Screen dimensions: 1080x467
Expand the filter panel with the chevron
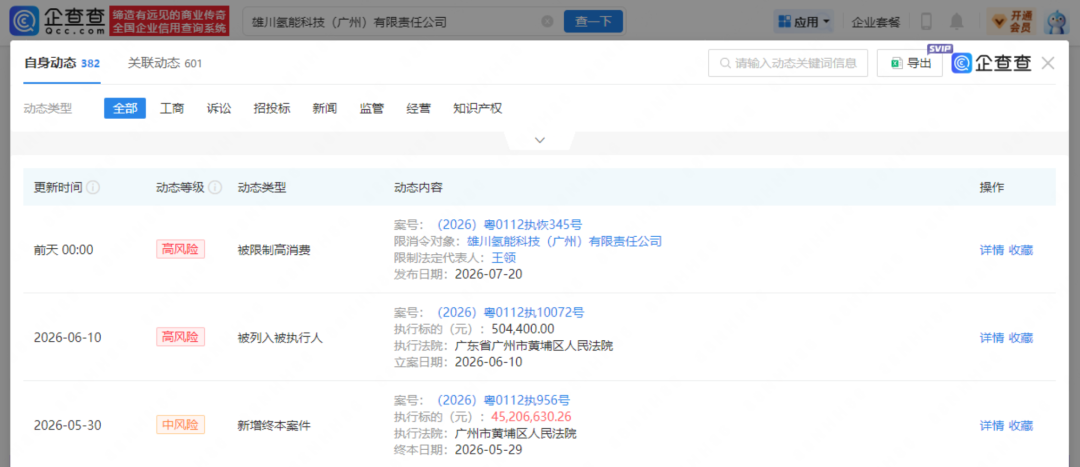(540, 140)
